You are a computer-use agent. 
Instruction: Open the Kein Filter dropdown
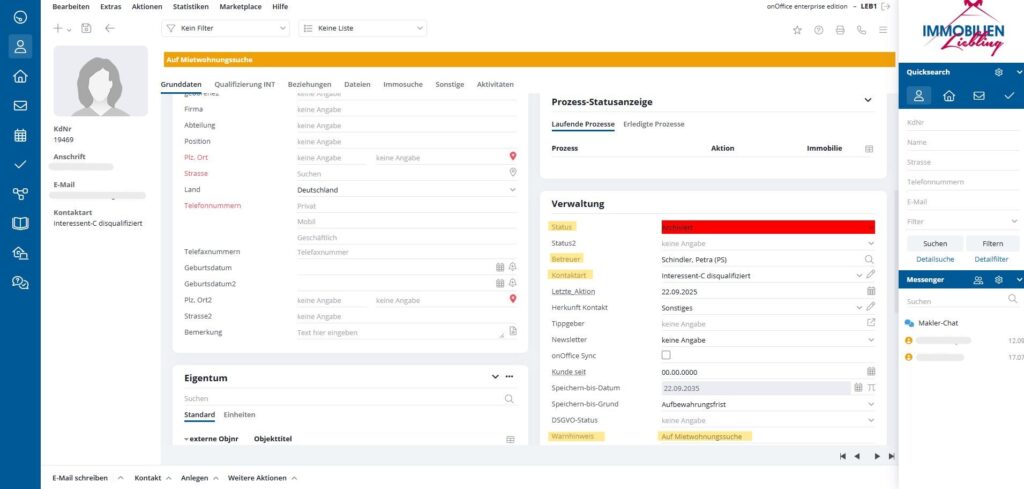pos(226,29)
